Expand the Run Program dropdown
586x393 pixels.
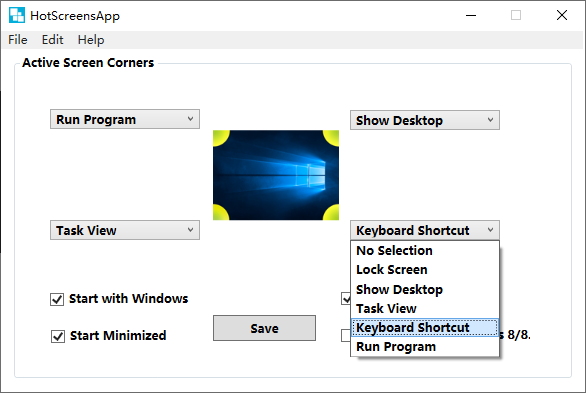(x=125, y=119)
